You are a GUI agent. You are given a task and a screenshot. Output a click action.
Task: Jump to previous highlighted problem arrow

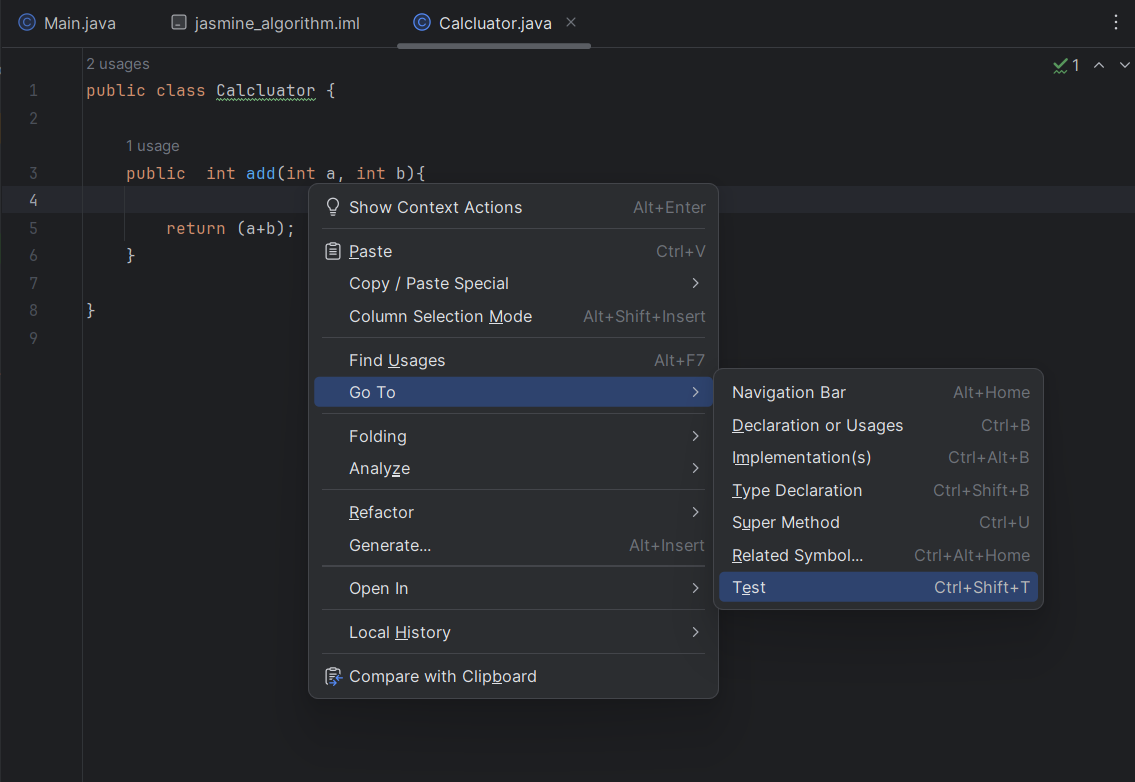[x=1098, y=65]
